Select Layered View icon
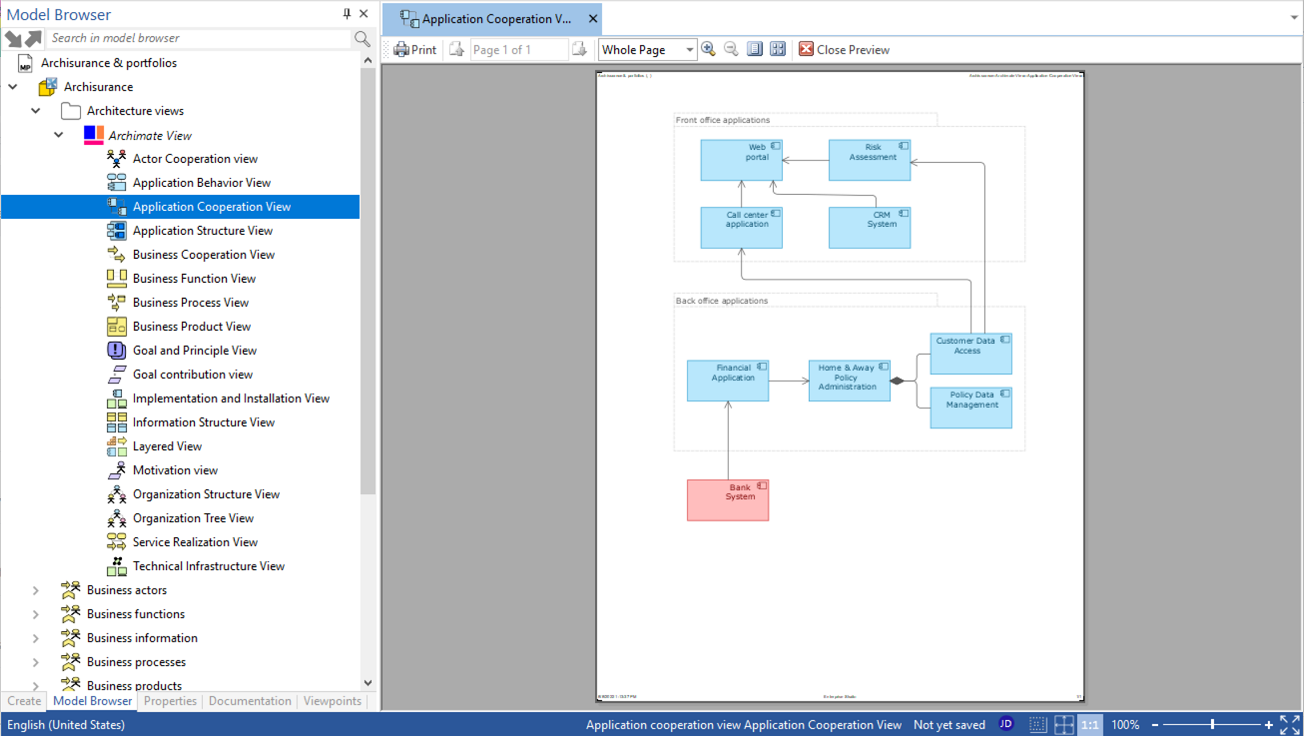This screenshot has height=736, width=1304. [117, 447]
